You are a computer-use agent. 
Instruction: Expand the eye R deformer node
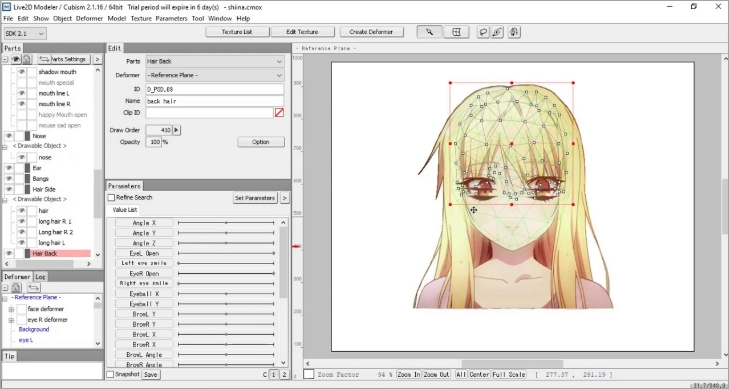click(11, 320)
